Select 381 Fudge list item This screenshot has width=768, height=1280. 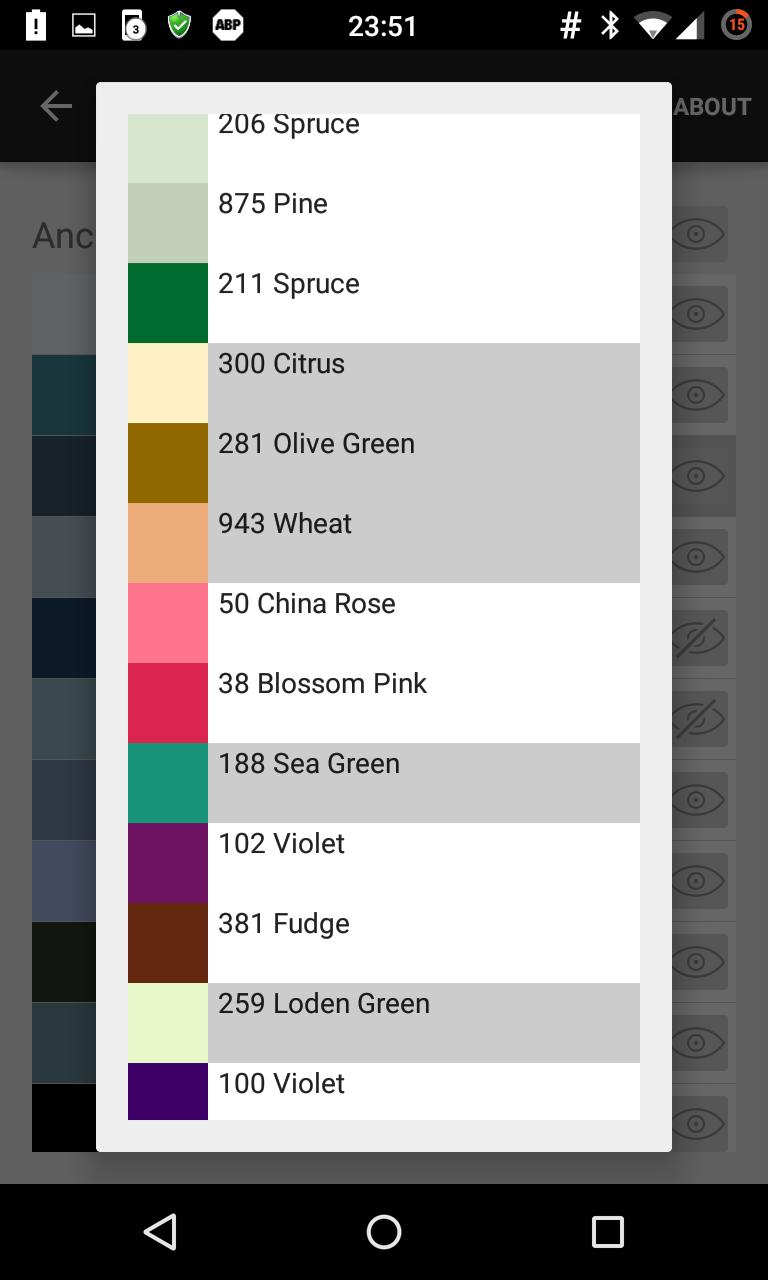click(384, 943)
